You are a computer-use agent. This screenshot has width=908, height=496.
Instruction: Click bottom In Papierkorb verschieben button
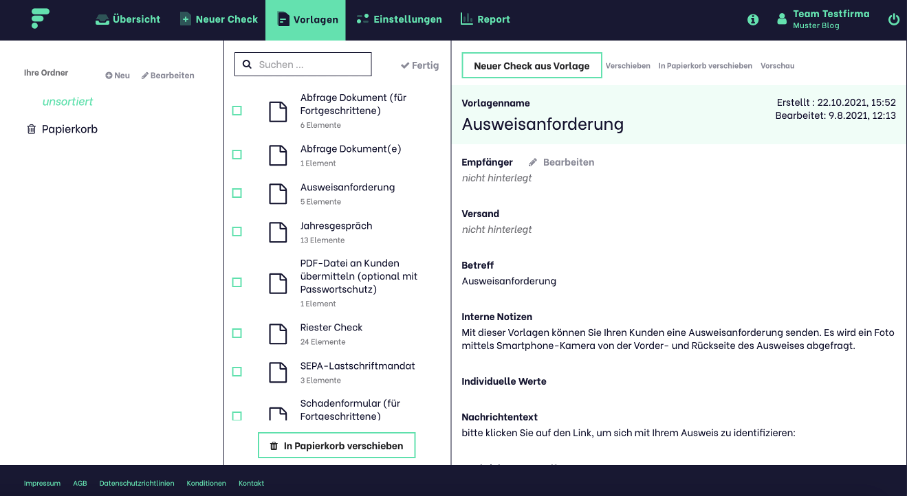(x=336, y=446)
